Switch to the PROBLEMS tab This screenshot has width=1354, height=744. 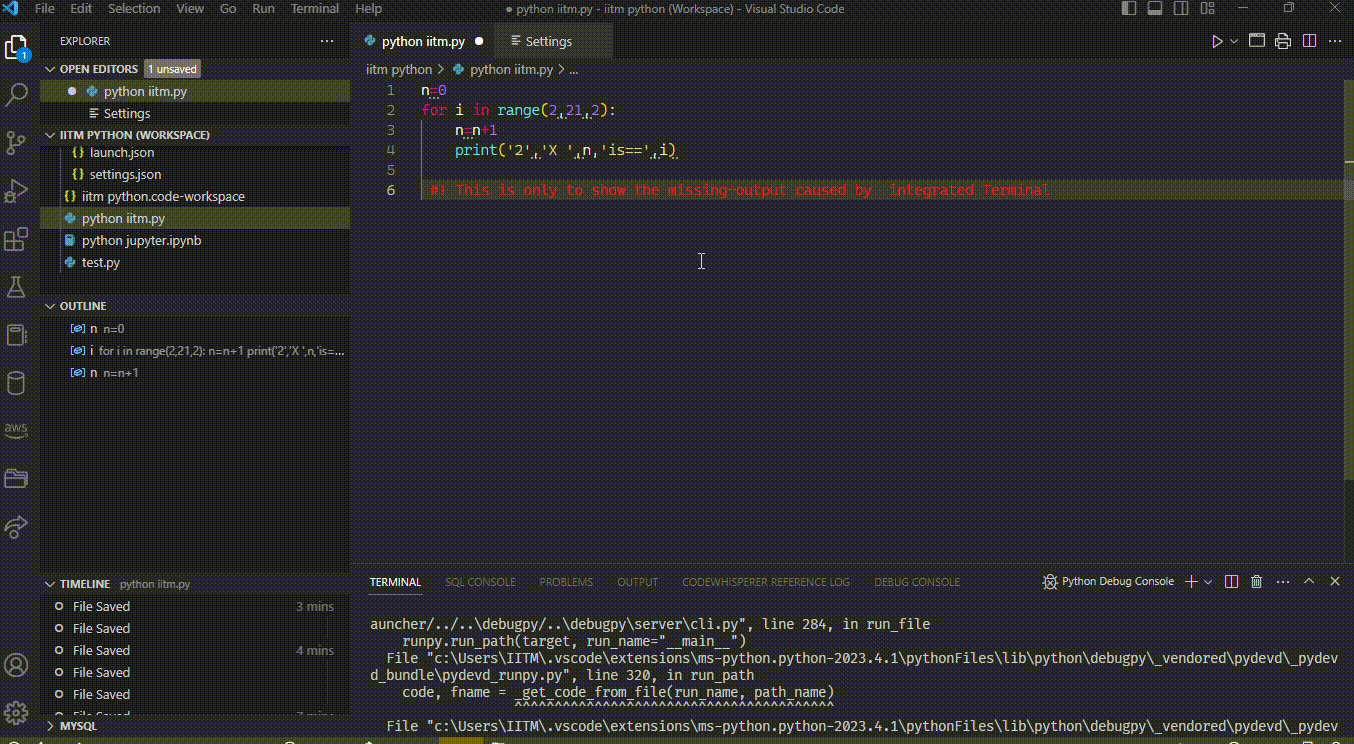[565, 581]
